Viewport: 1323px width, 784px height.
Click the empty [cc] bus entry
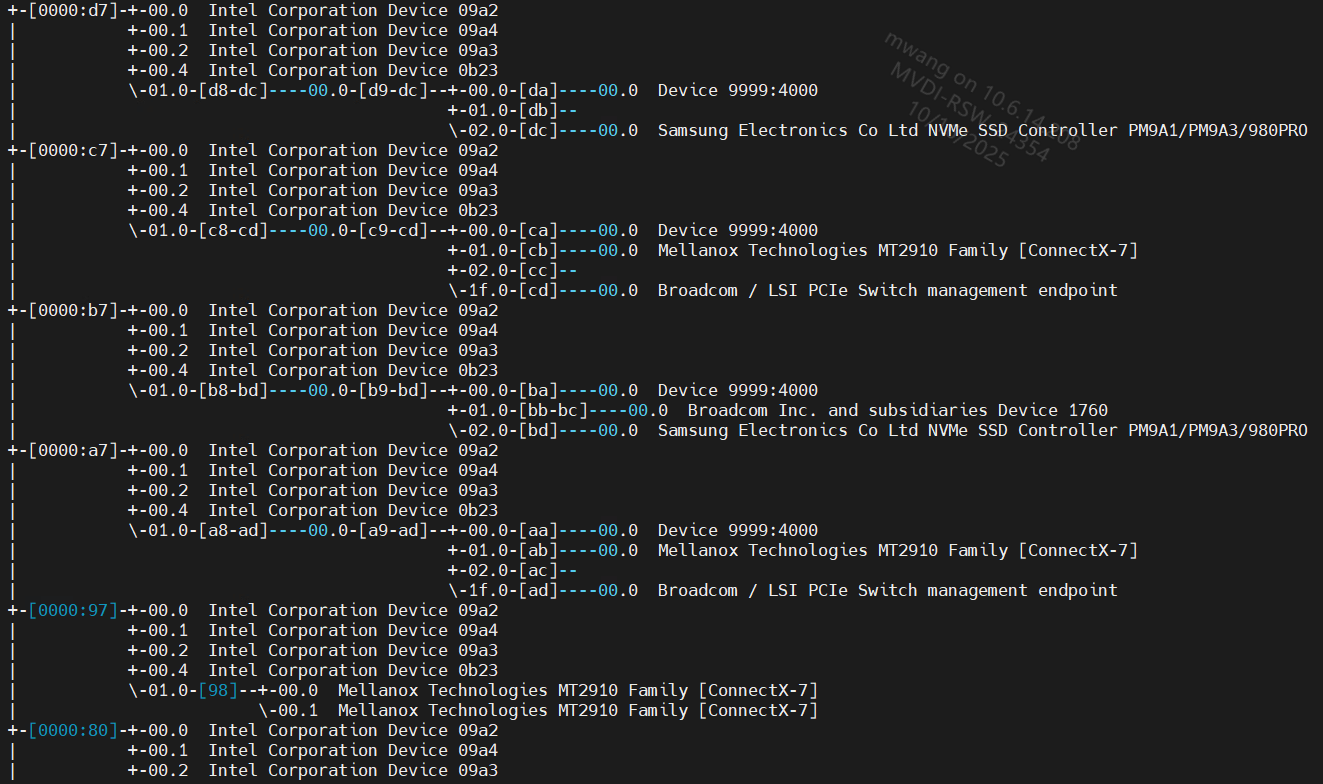coord(538,270)
